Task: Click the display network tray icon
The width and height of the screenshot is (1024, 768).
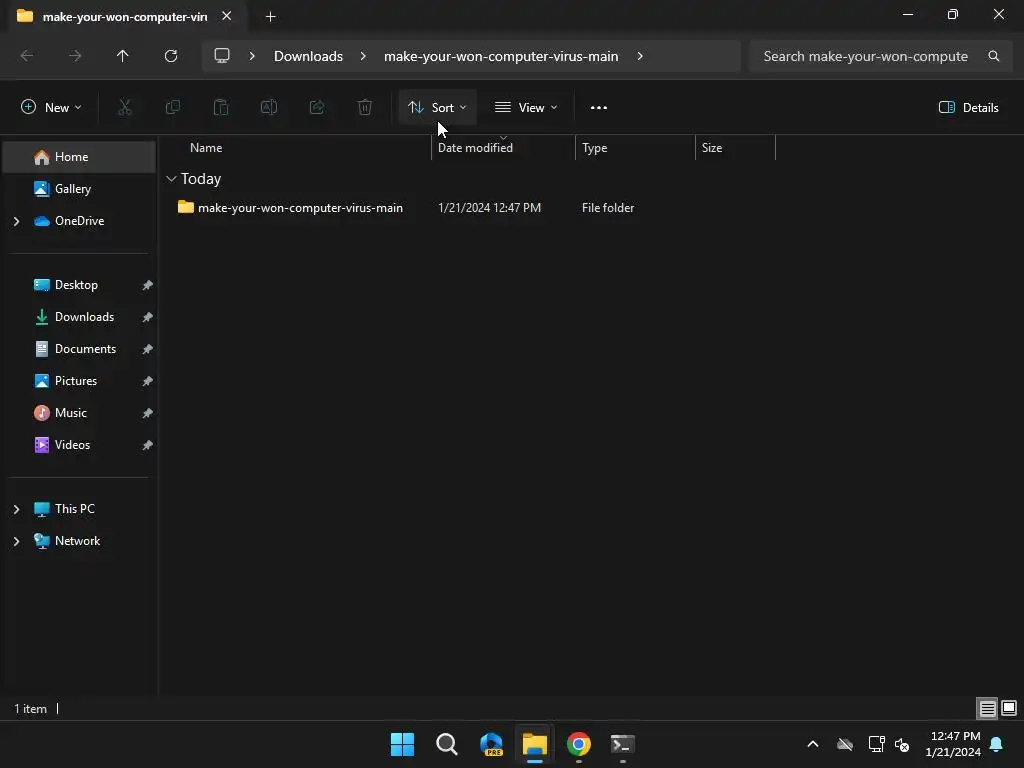Action: pos(876,744)
